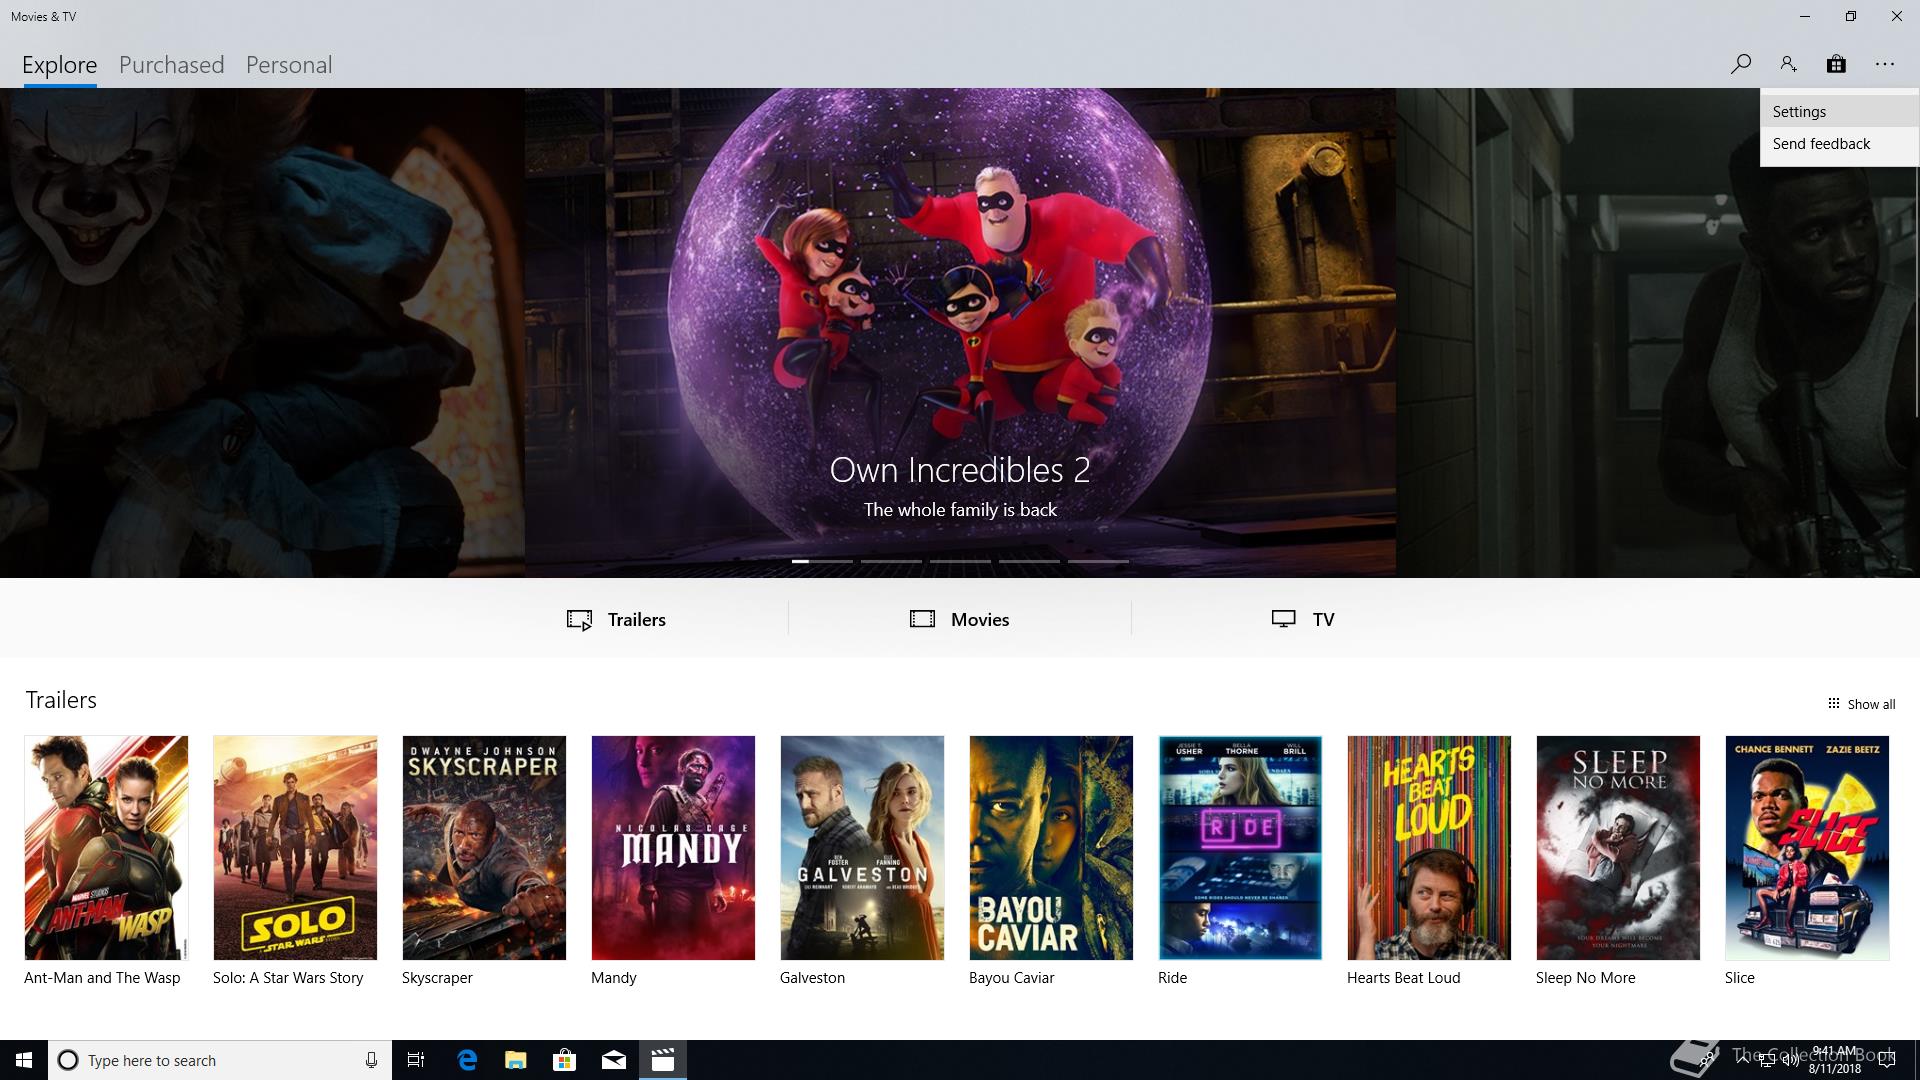
Task: Jump to the fifth carousel slide indicator
Action: (1098, 561)
